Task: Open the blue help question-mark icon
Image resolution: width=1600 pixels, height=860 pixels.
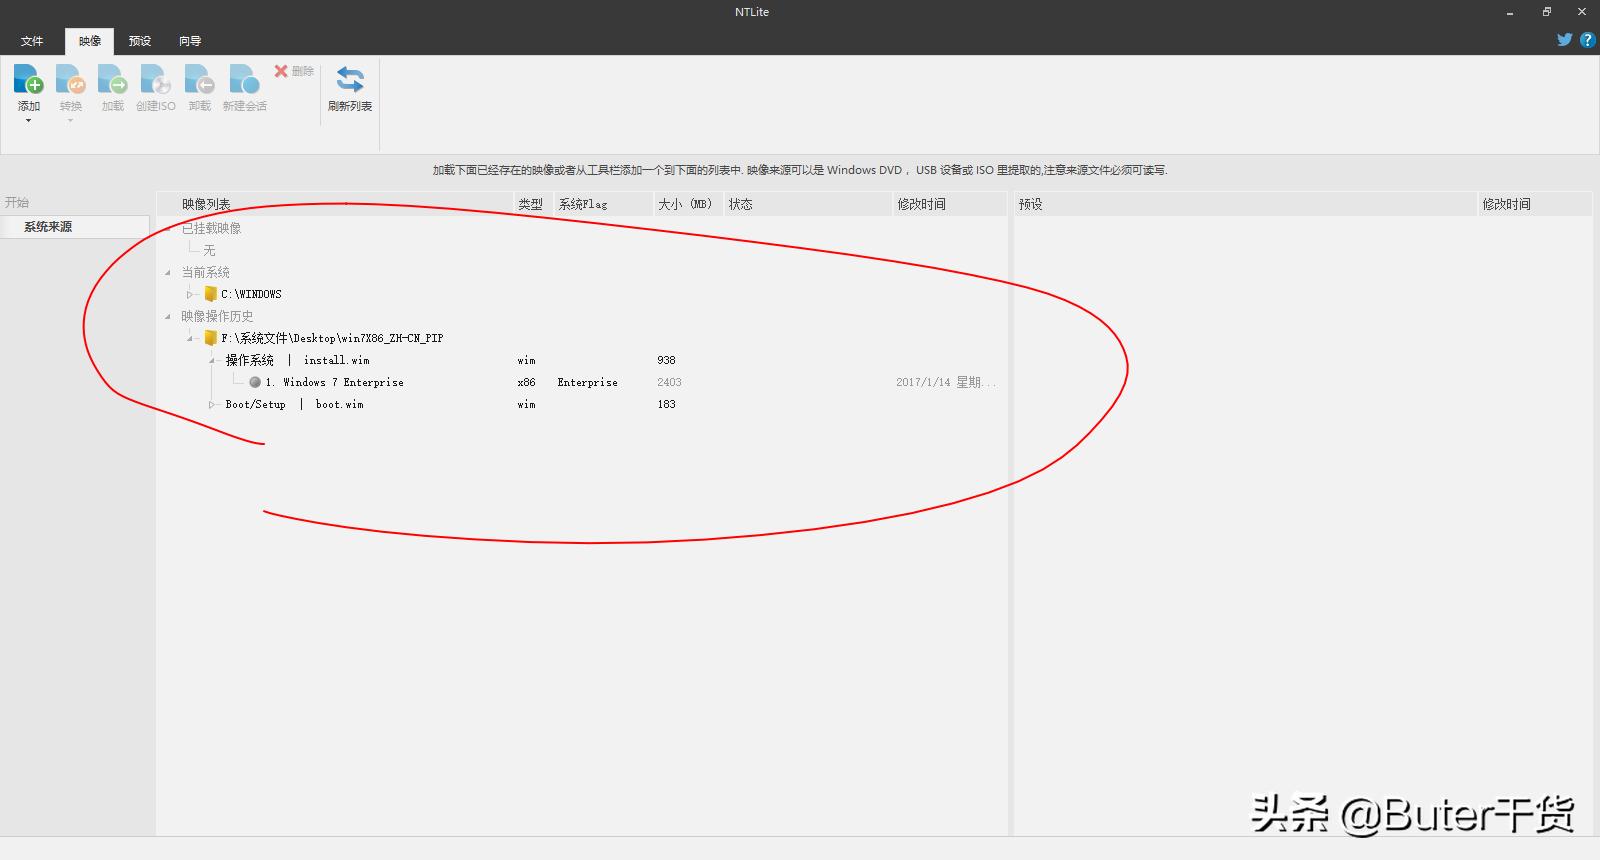Action: point(1587,40)
